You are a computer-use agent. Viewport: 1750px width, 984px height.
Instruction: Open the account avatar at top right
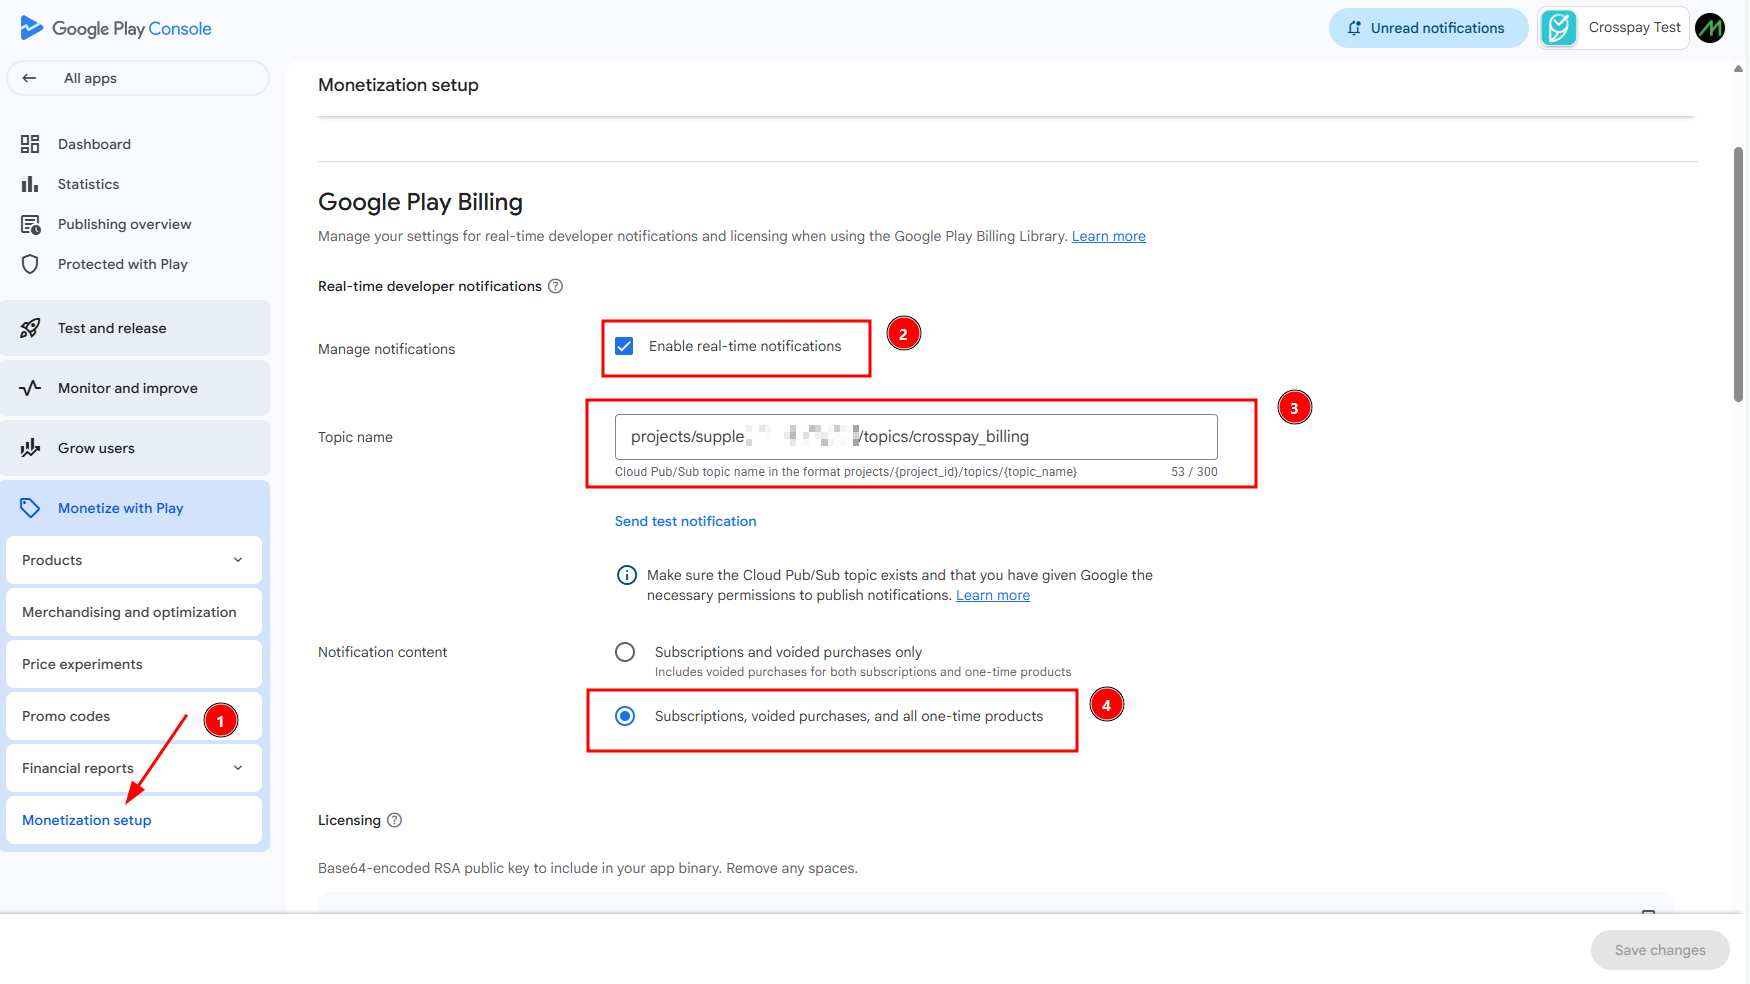[1710, 28]
